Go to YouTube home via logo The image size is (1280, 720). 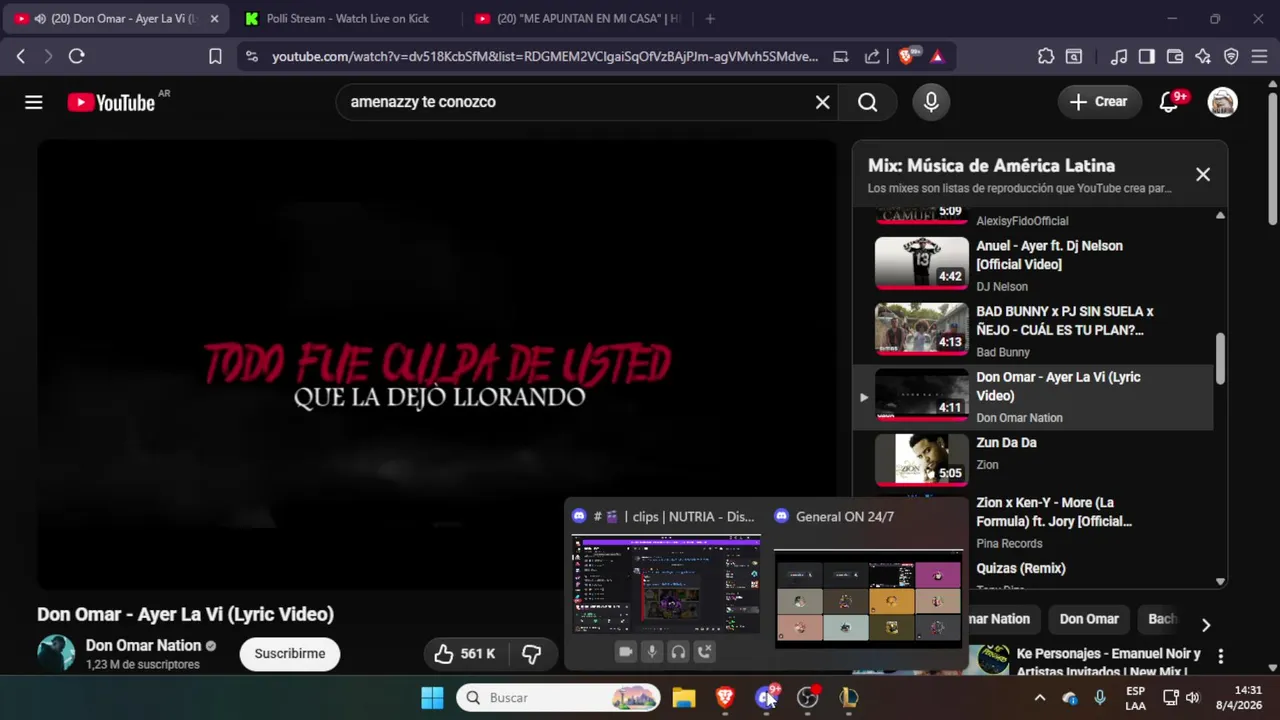tap(111, 102)
